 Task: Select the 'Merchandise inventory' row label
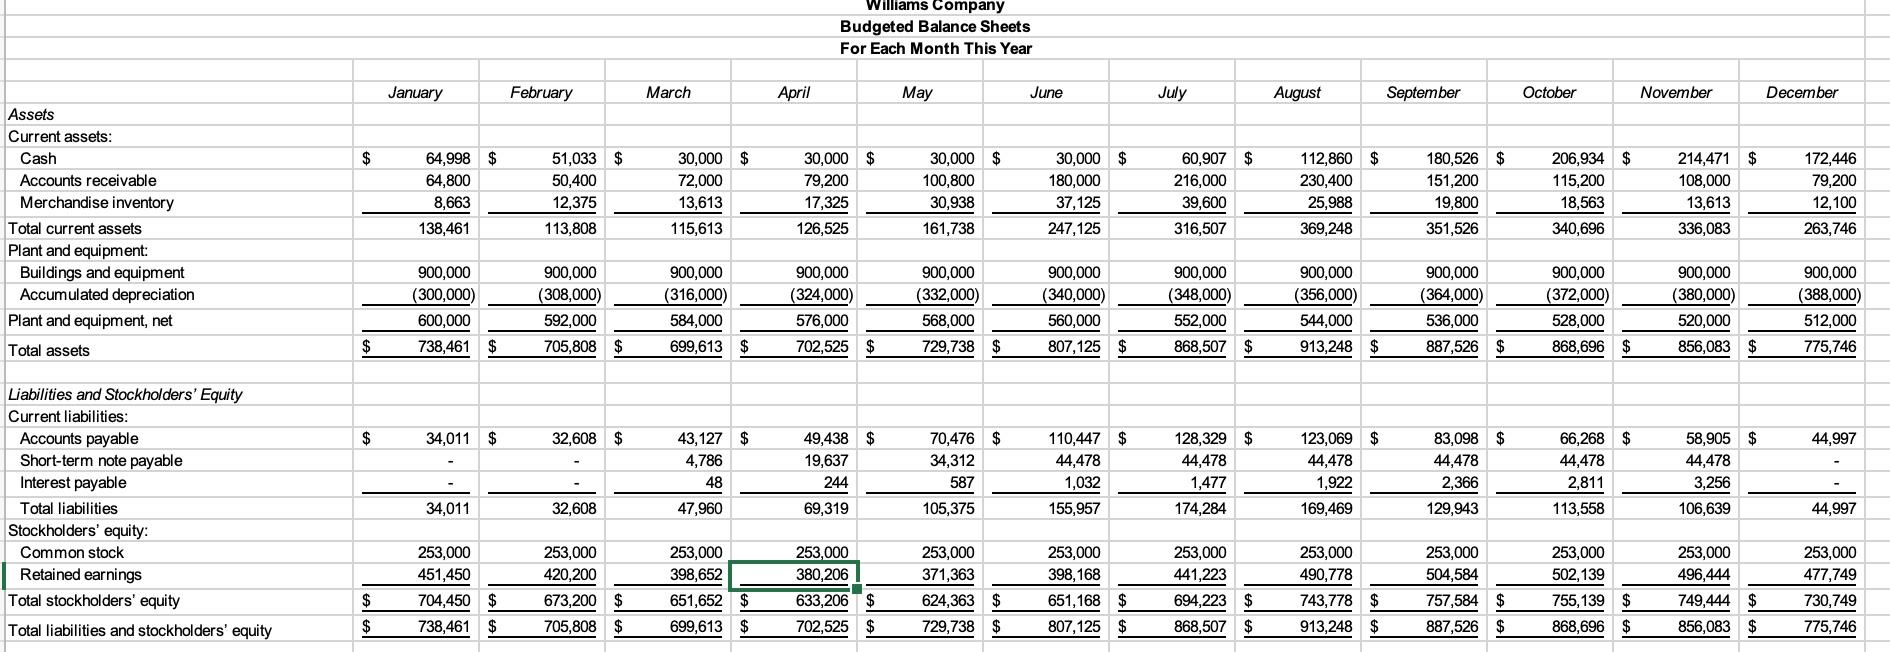97,202
